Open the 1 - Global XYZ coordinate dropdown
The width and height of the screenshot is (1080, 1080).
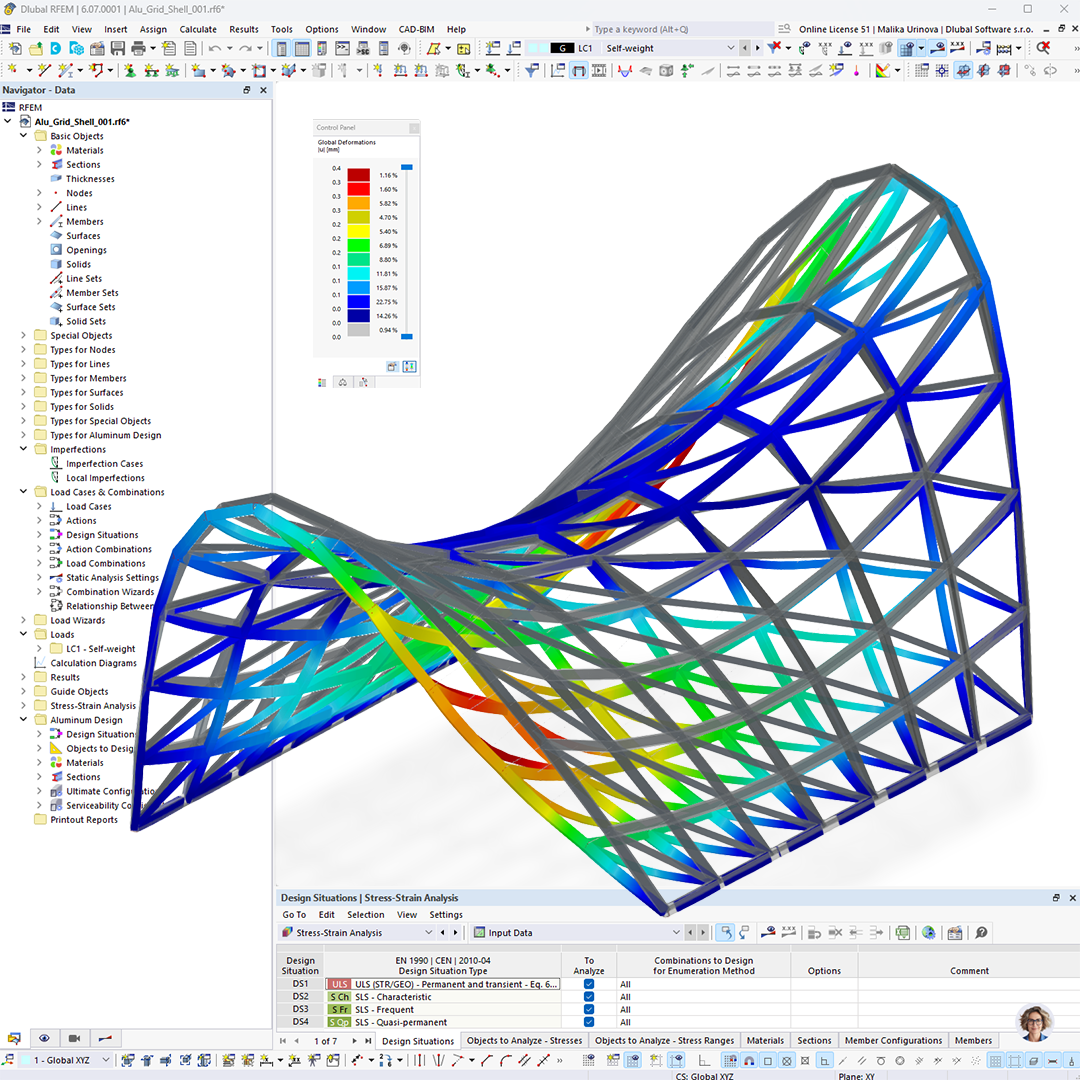105,1061
